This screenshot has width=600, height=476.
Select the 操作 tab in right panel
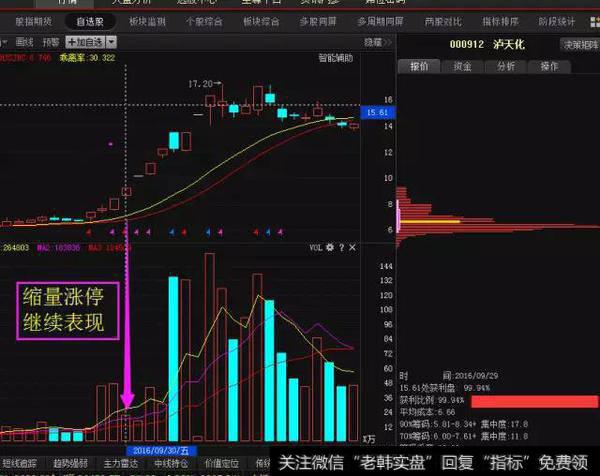click(550, 66)
